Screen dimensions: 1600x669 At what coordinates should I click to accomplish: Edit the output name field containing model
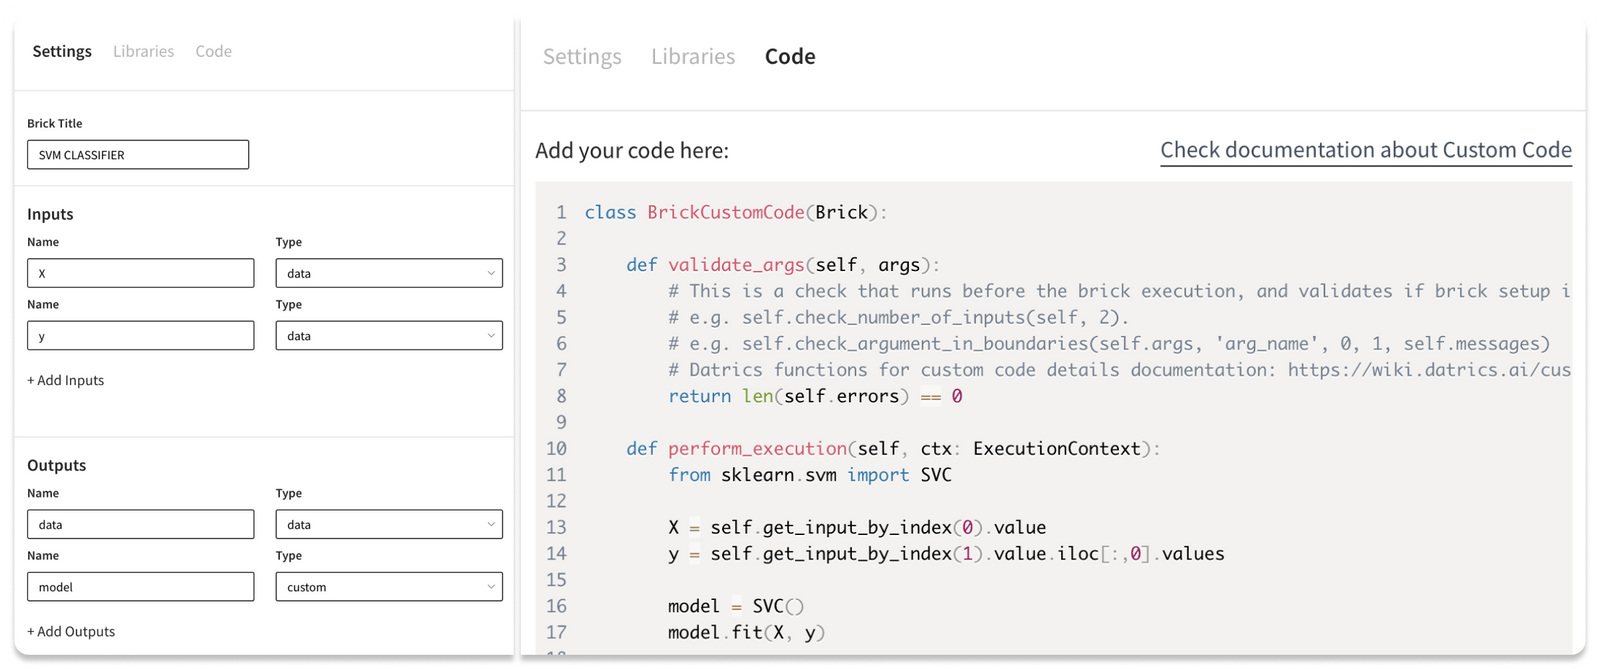tap(140, 587)
